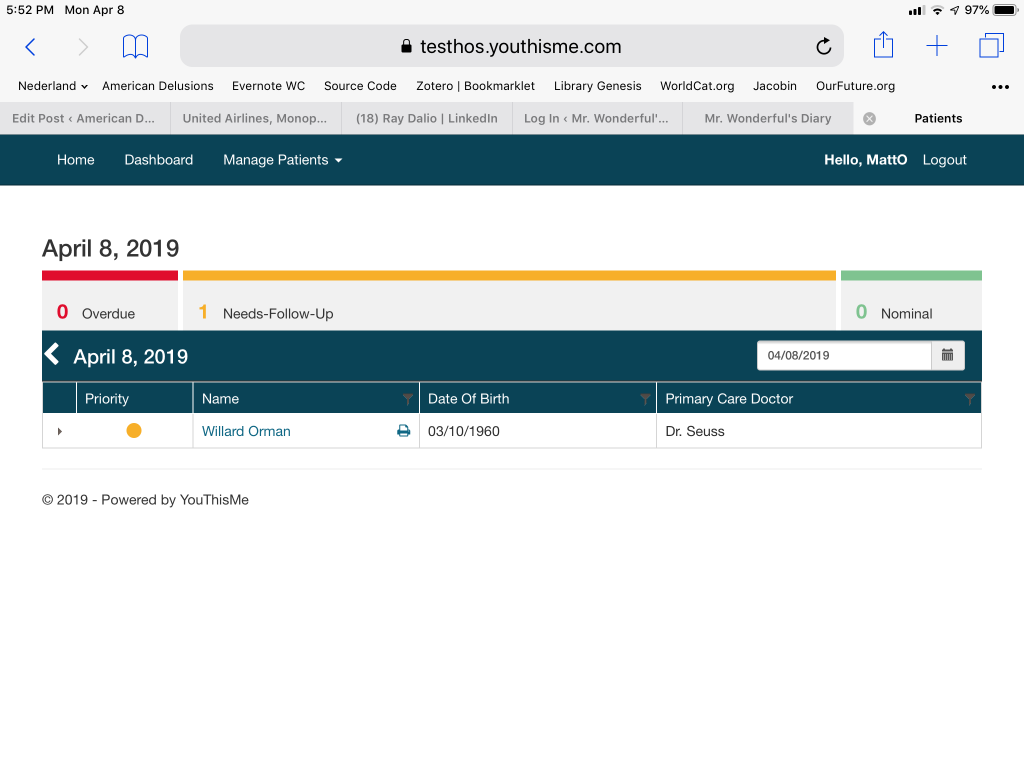Open the Dashboard navigation item
The width and height of the screenshot is (1024, 768).
pos(159,160)
